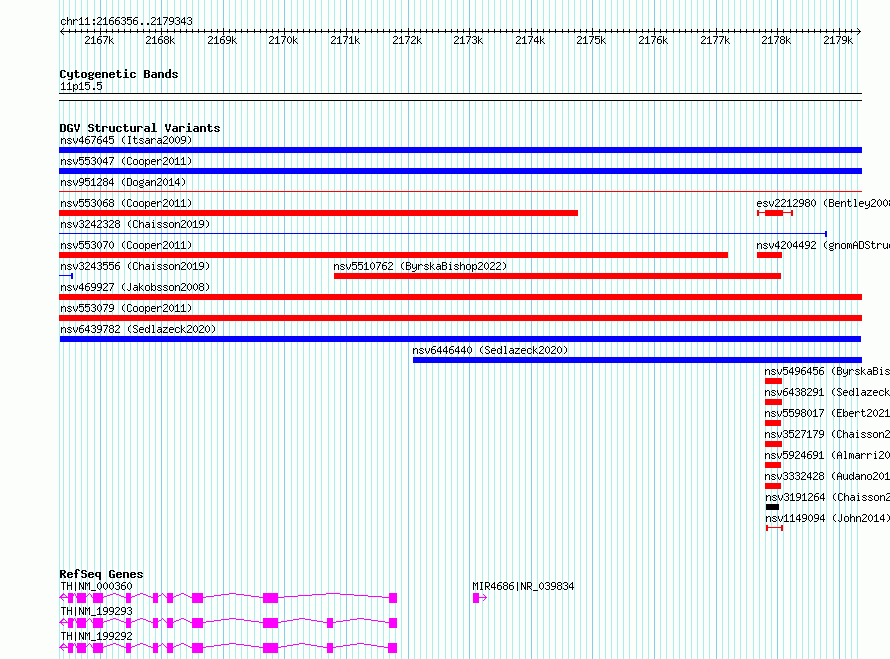Open the nsv3242328 (Chaisson2019) label
The height and width of the screenshot is (659, 890).
pyautogui.click(x=135, y=224)
